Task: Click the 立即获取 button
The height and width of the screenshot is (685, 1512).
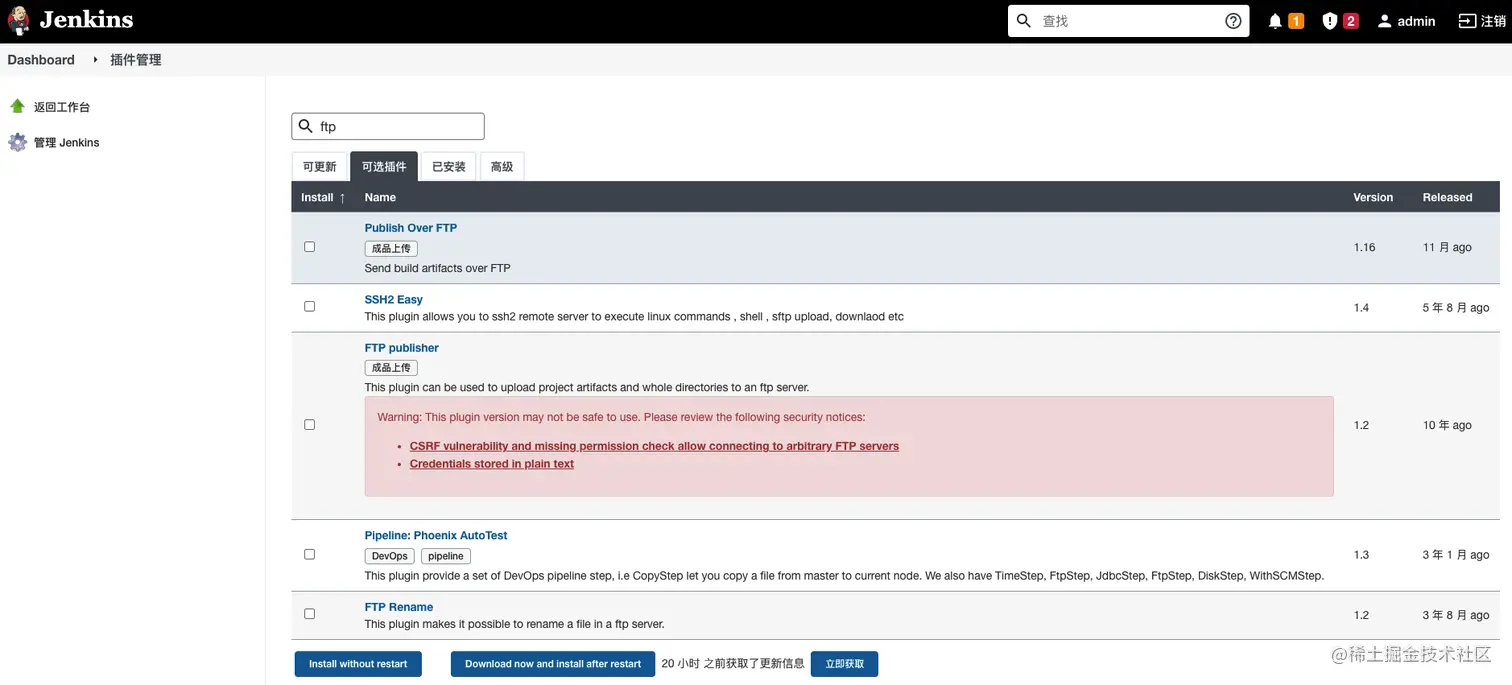Action: tap(845, 664)
